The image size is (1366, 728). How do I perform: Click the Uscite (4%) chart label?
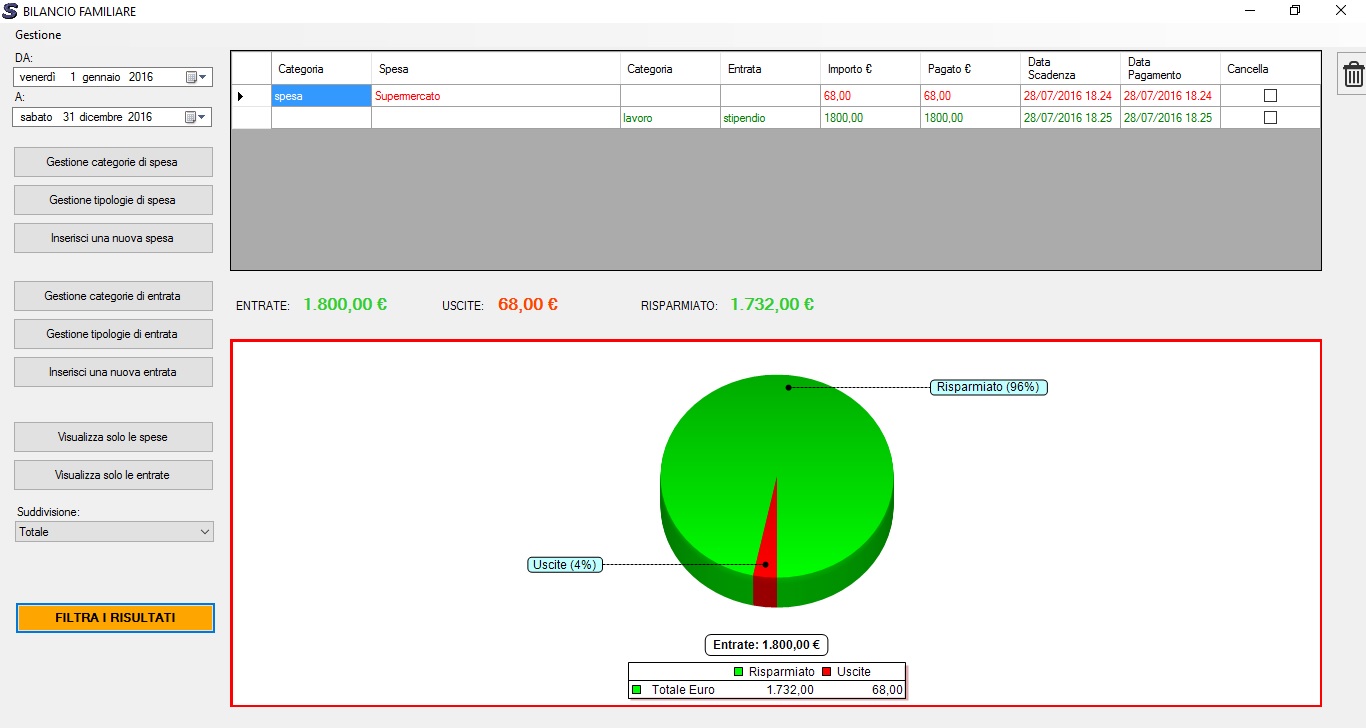[x=565, y=565]
